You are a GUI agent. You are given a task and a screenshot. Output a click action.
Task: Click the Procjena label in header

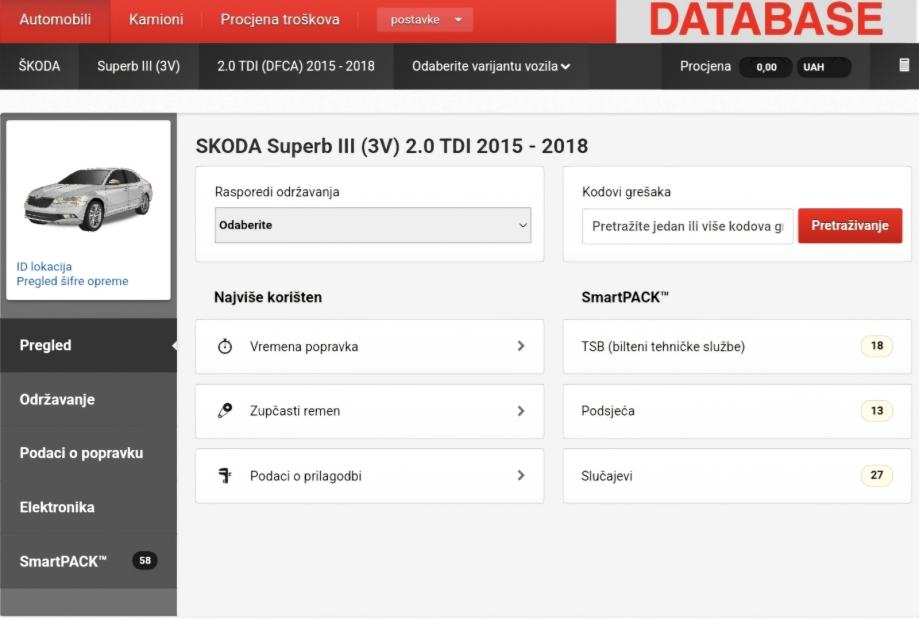pyautogui.click(x=705, y=66)
